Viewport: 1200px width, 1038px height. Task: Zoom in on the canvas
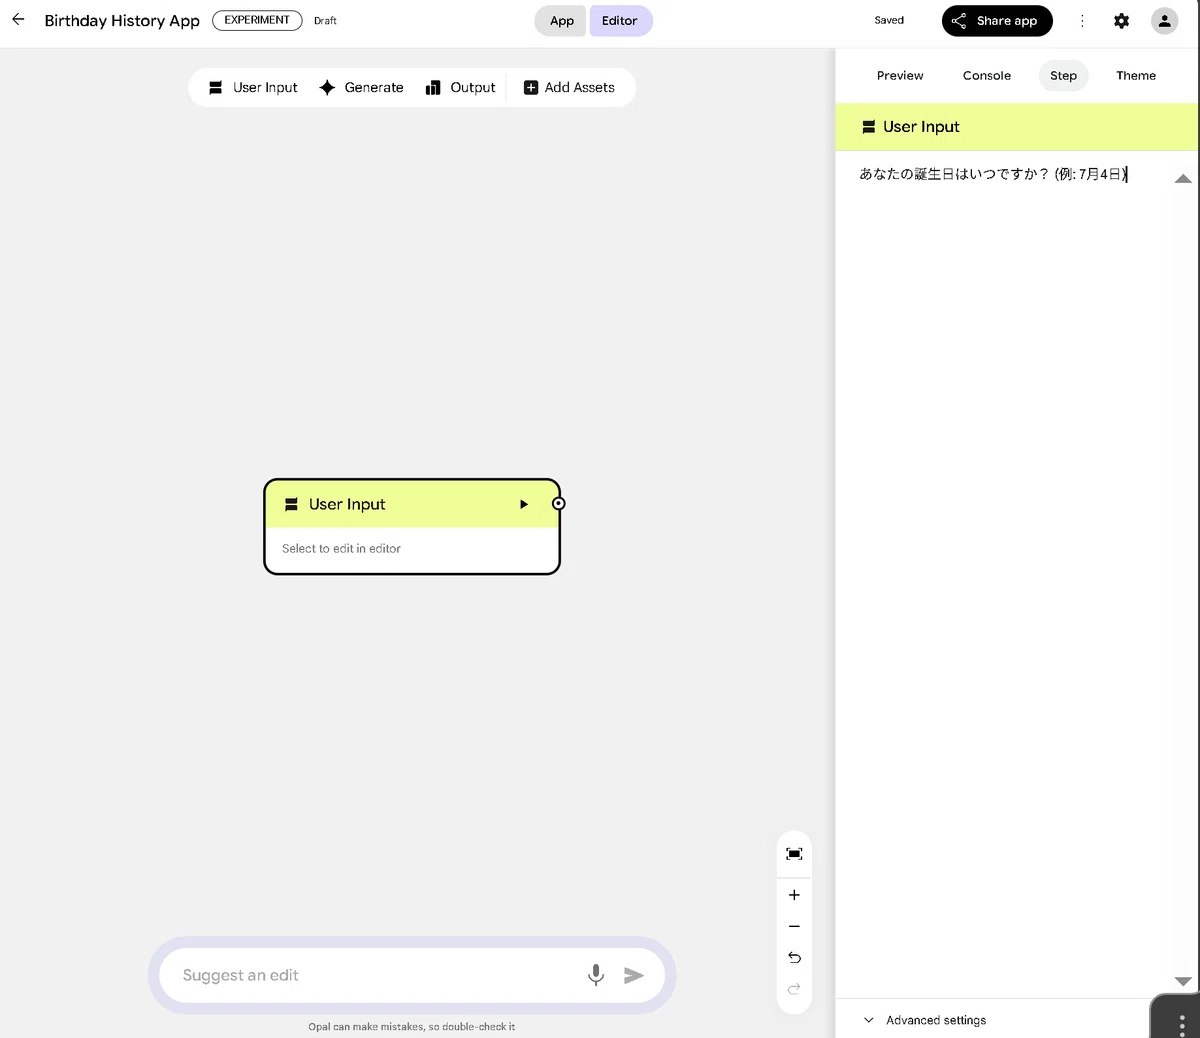tap(794, 895)
